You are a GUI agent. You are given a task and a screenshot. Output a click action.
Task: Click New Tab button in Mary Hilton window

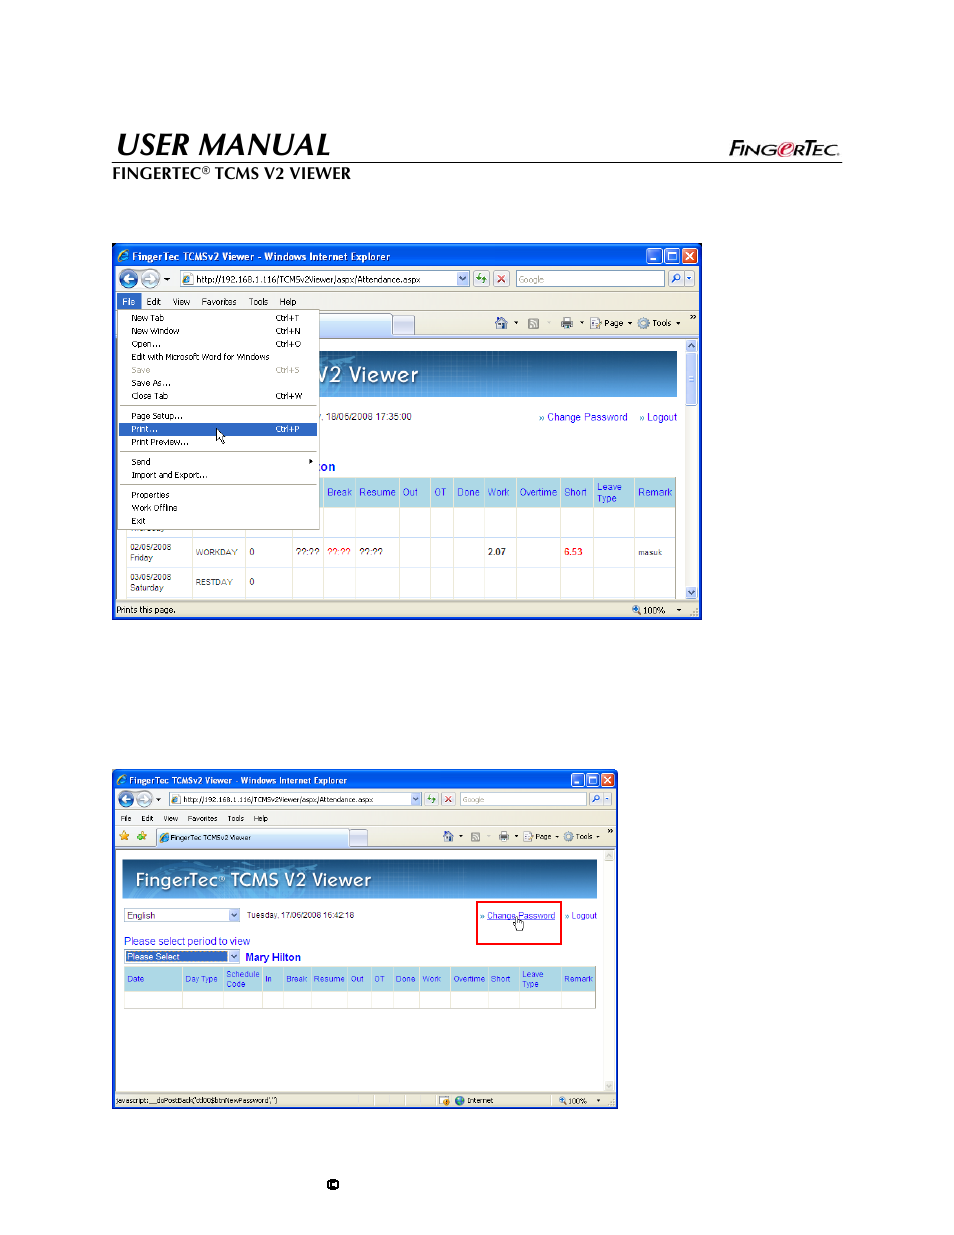(x=358, y=837)
